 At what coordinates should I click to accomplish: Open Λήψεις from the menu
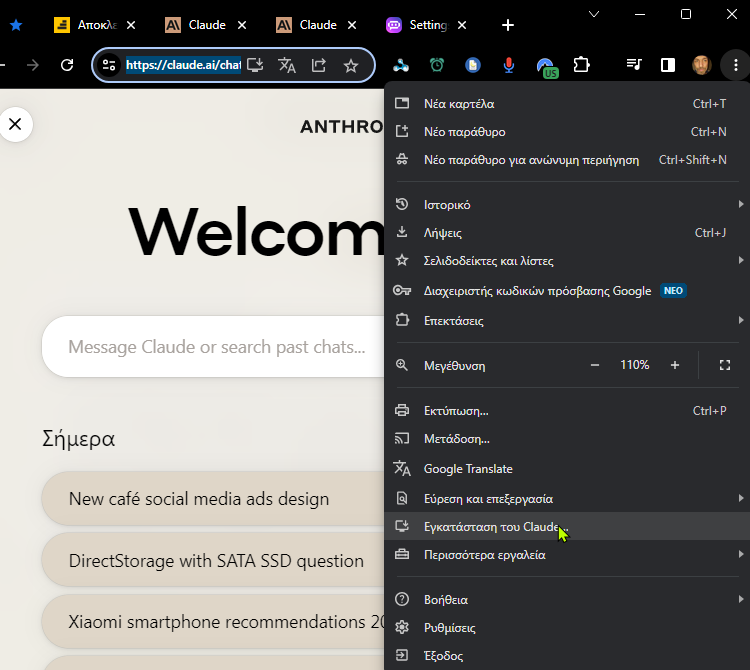(566, 233)
